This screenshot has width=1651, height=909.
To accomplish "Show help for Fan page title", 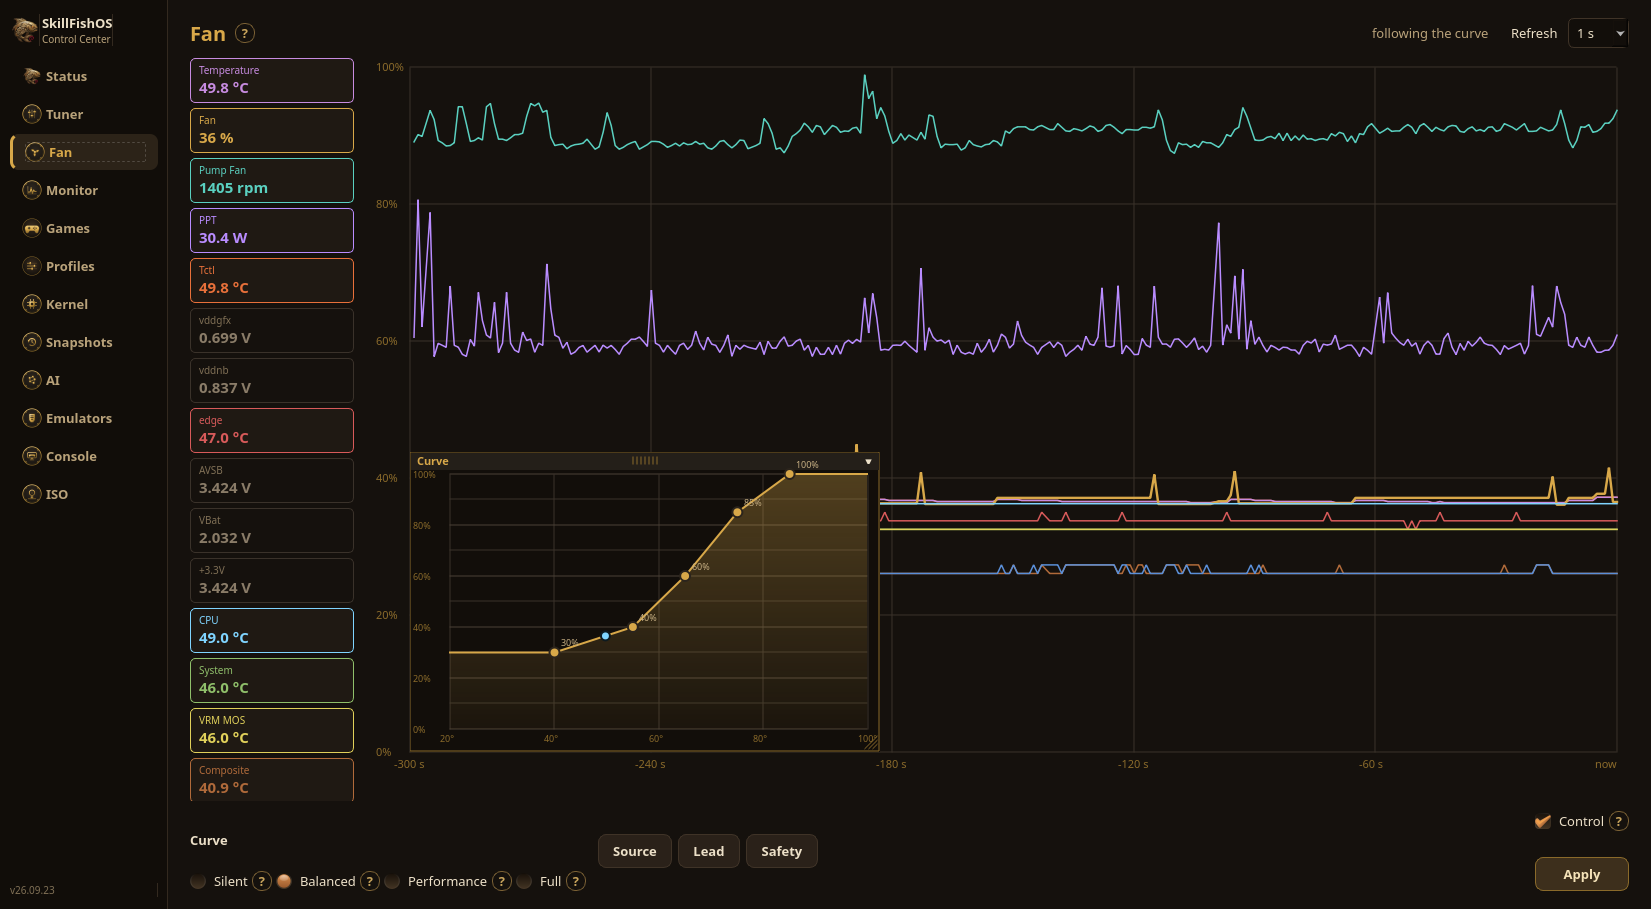I will 245,33.
